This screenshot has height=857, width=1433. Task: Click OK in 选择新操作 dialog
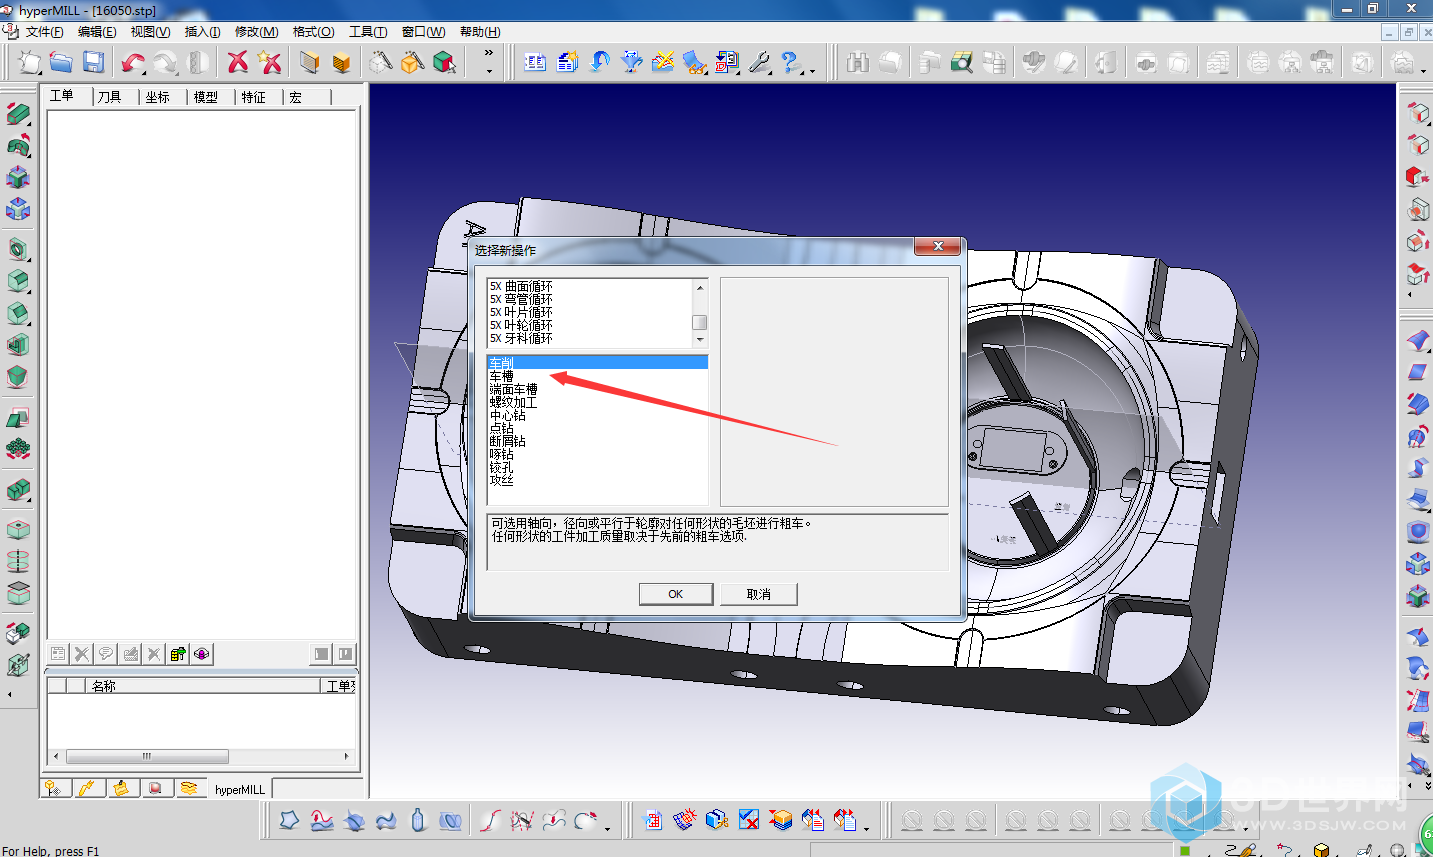[676, 594]
